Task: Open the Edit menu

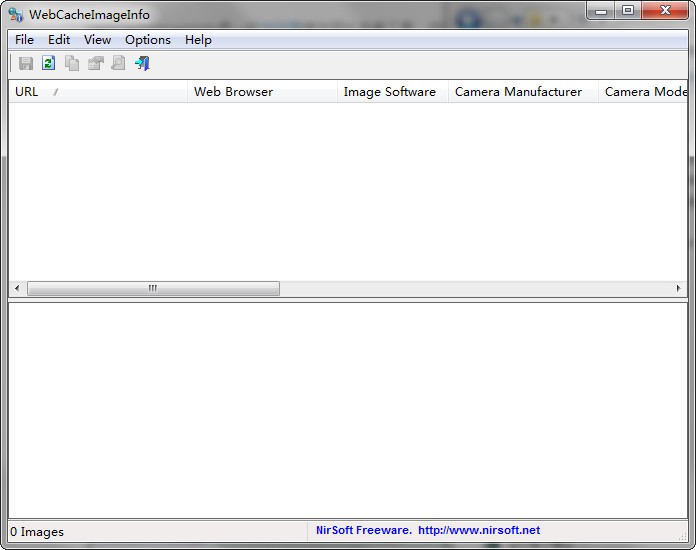Action: coord(59,40)
